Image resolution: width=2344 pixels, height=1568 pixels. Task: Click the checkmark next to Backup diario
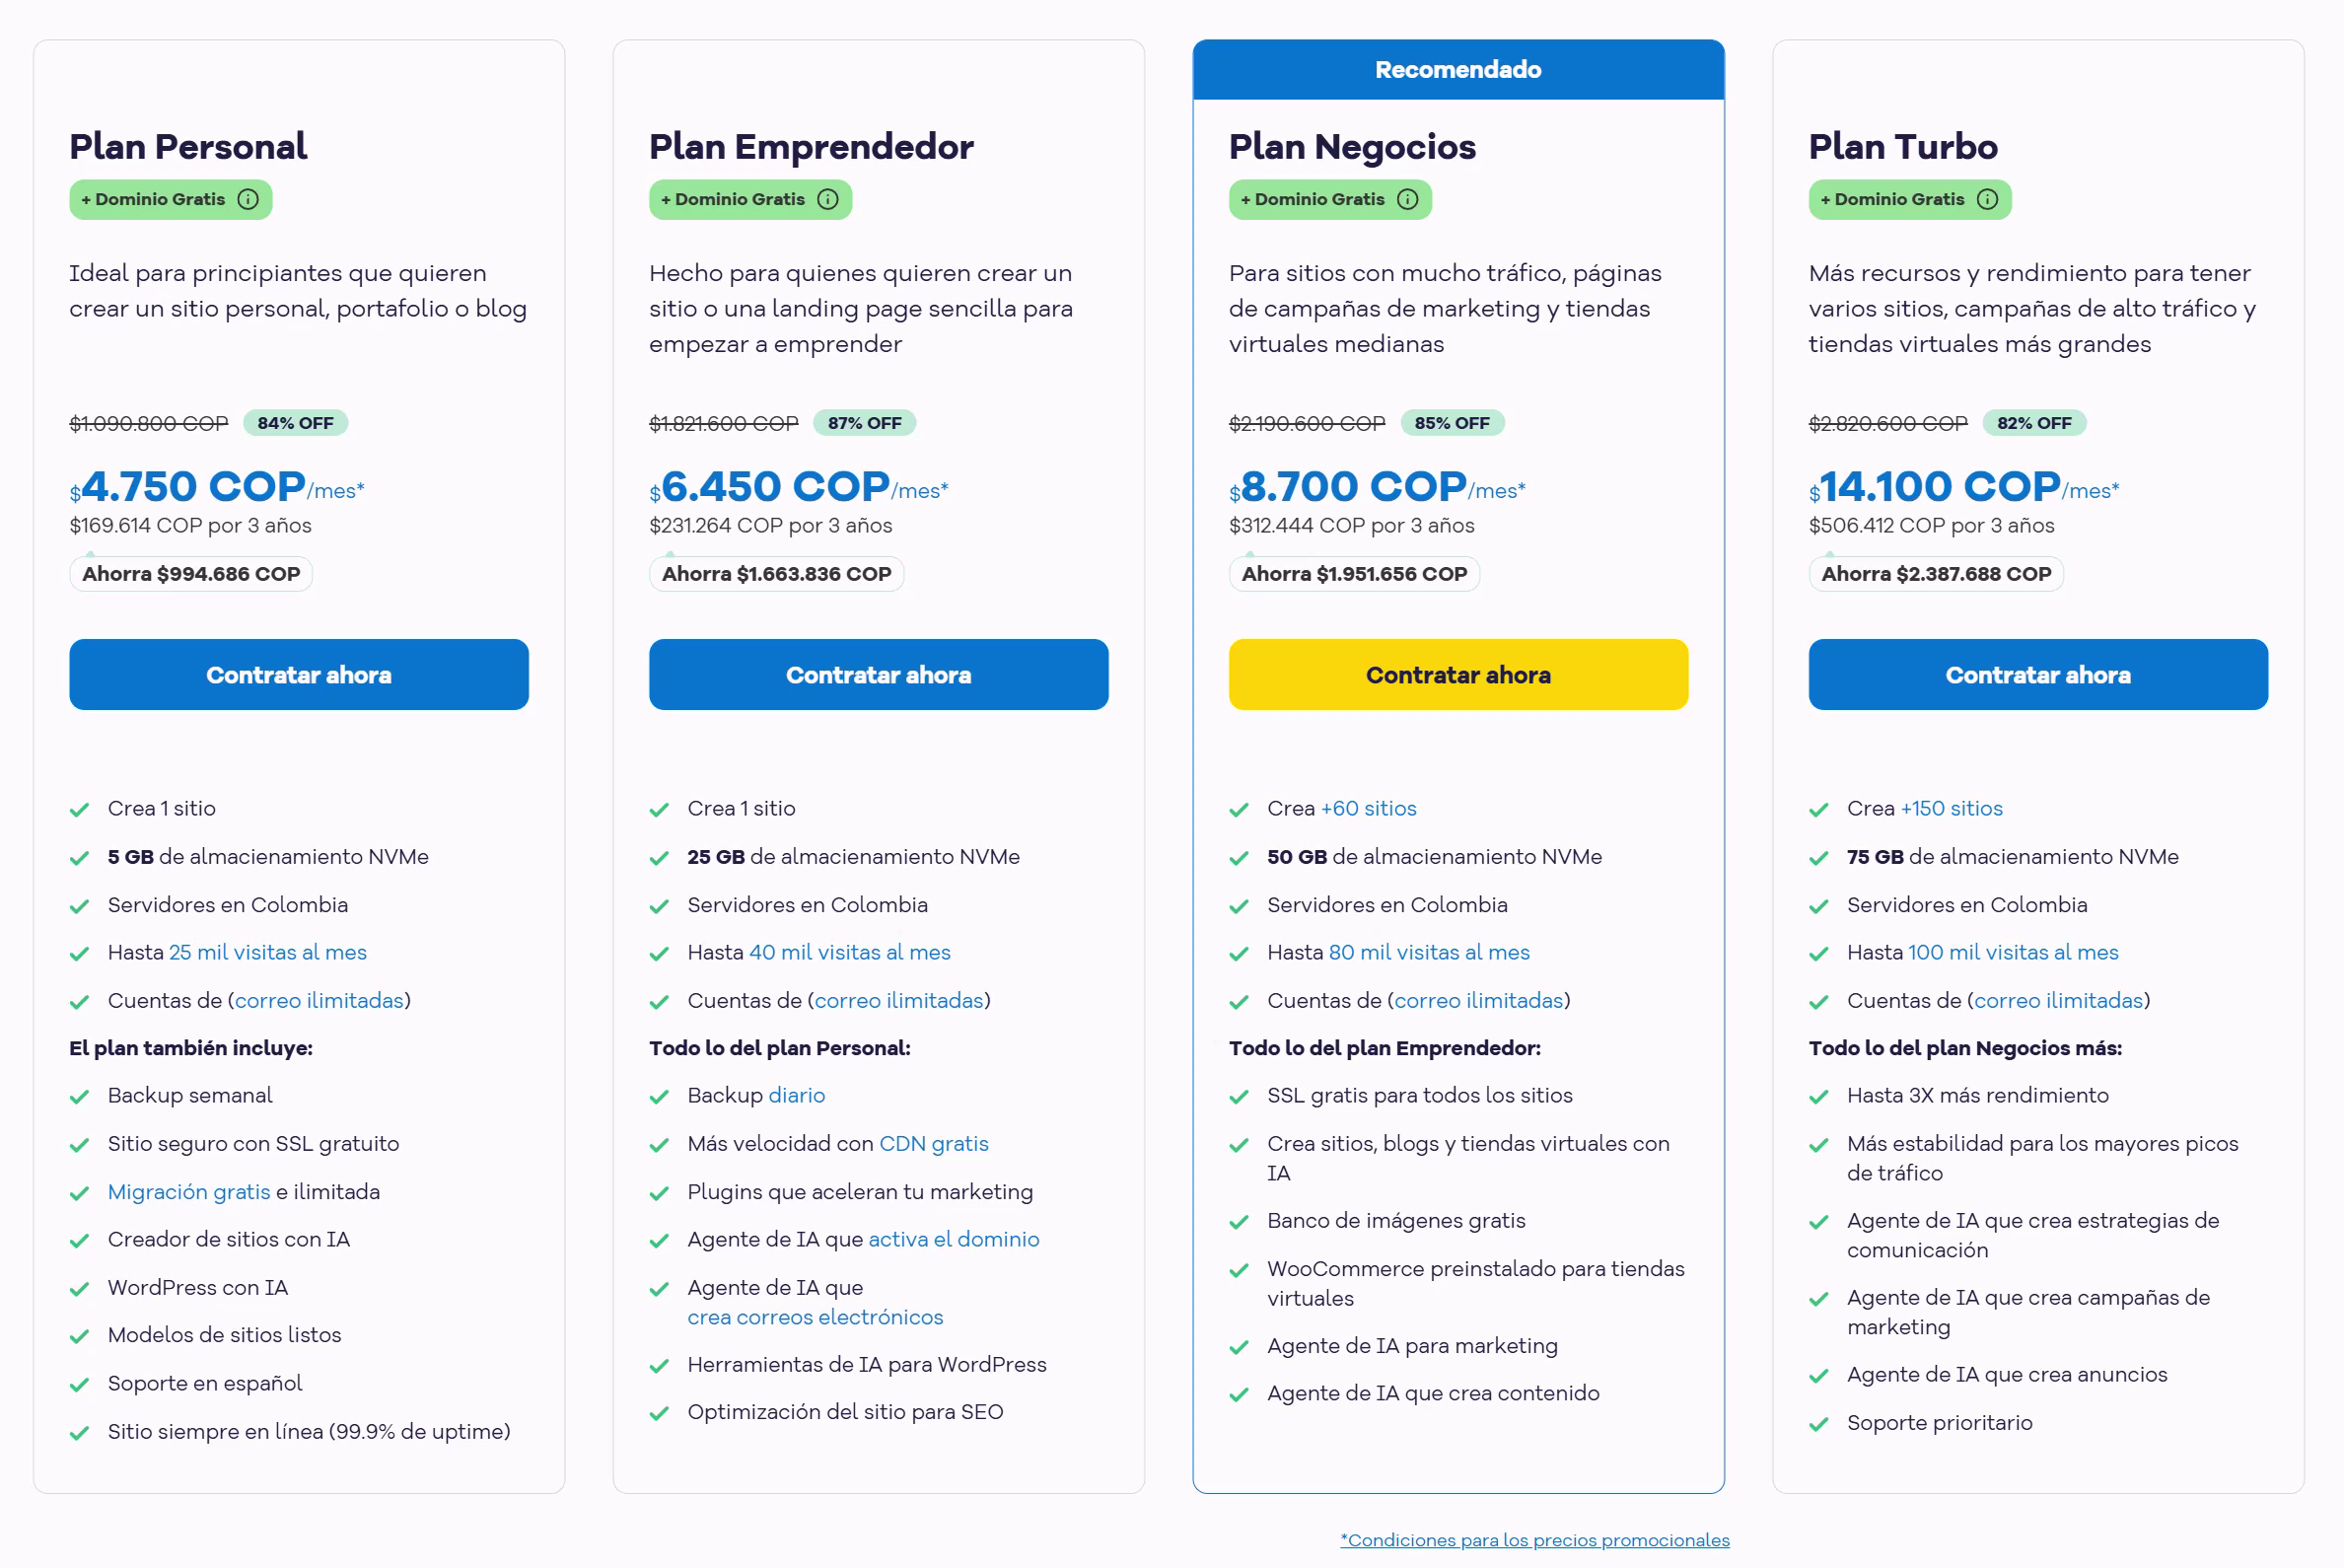660,1095
